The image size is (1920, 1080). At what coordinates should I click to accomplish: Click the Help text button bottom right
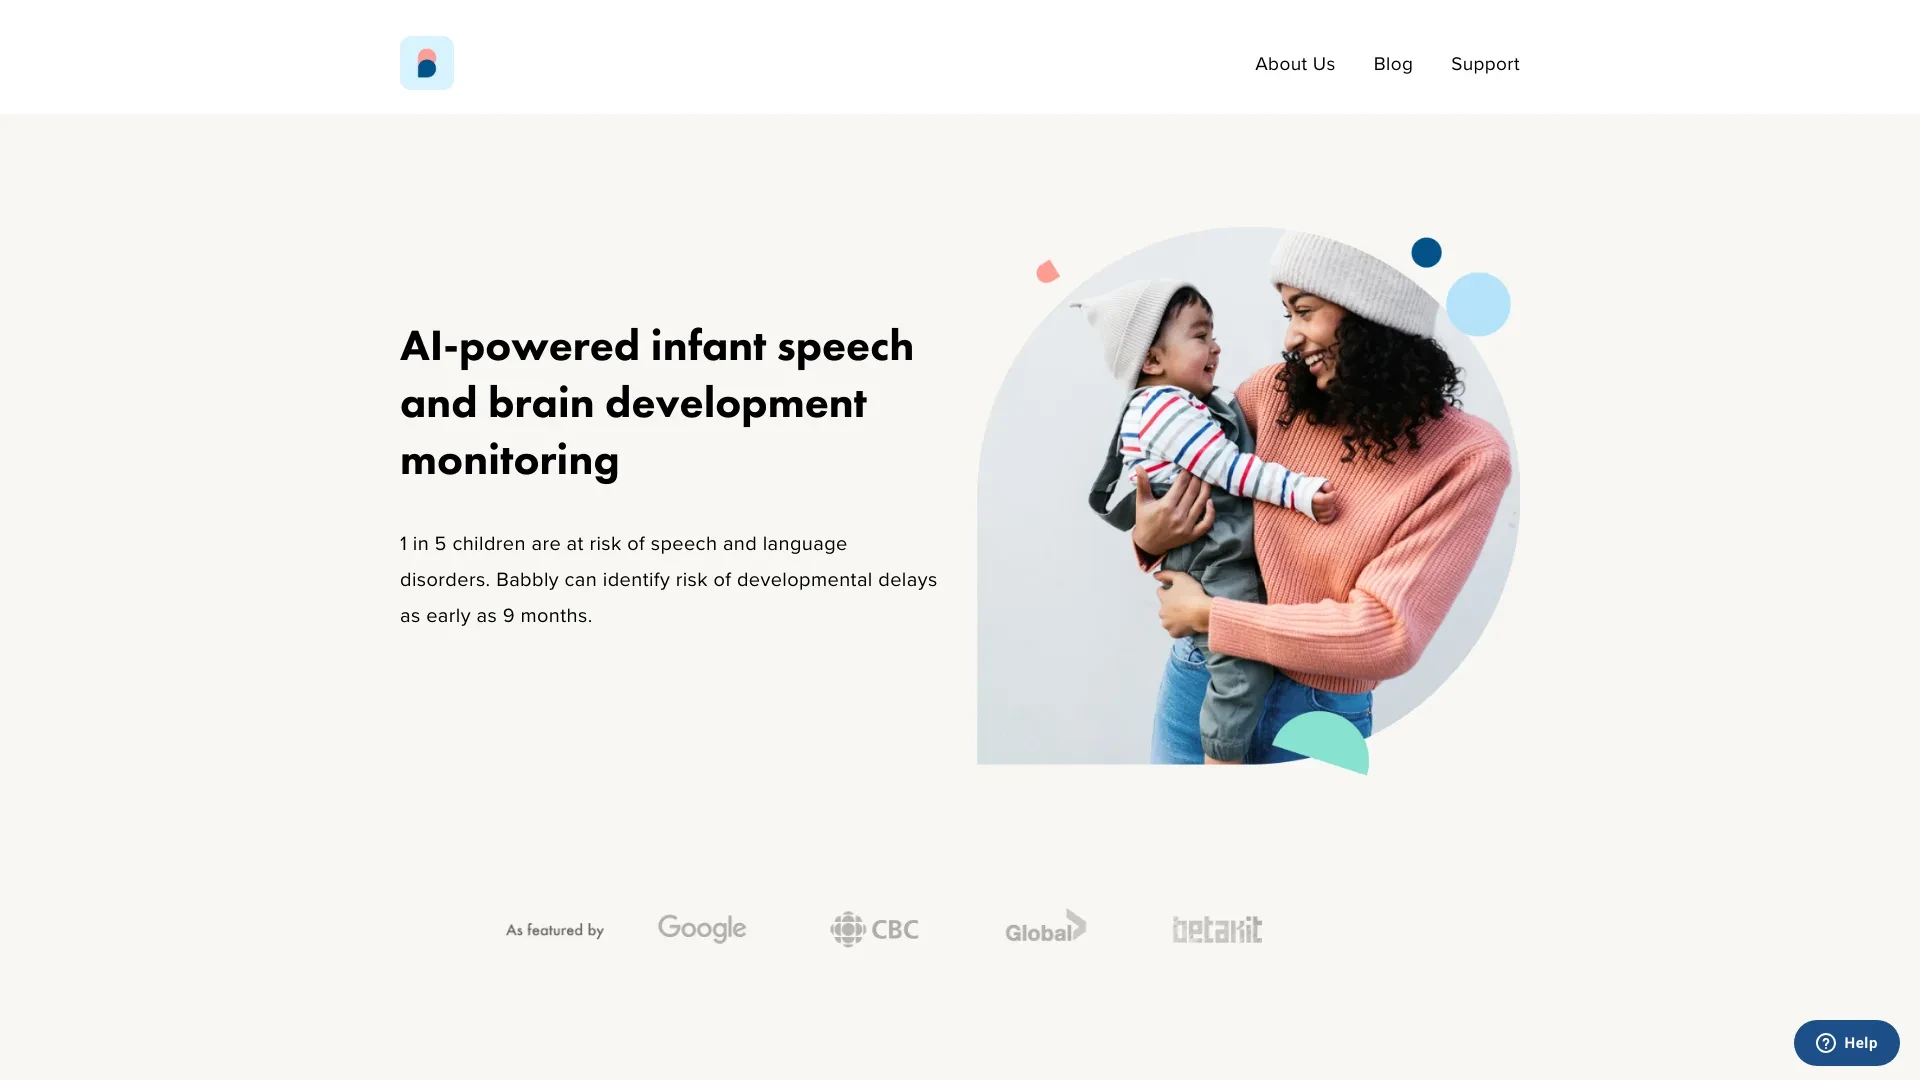click(x=1846, y=1042)
